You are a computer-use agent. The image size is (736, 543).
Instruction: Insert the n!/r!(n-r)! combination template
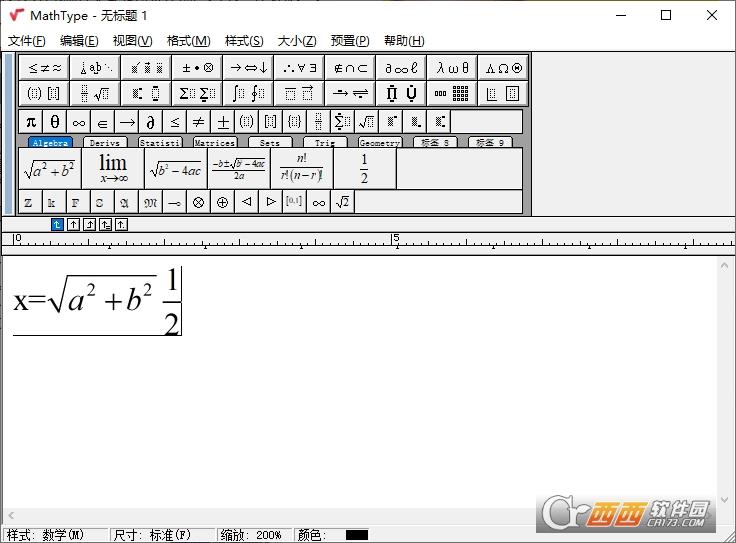point(302,168)
